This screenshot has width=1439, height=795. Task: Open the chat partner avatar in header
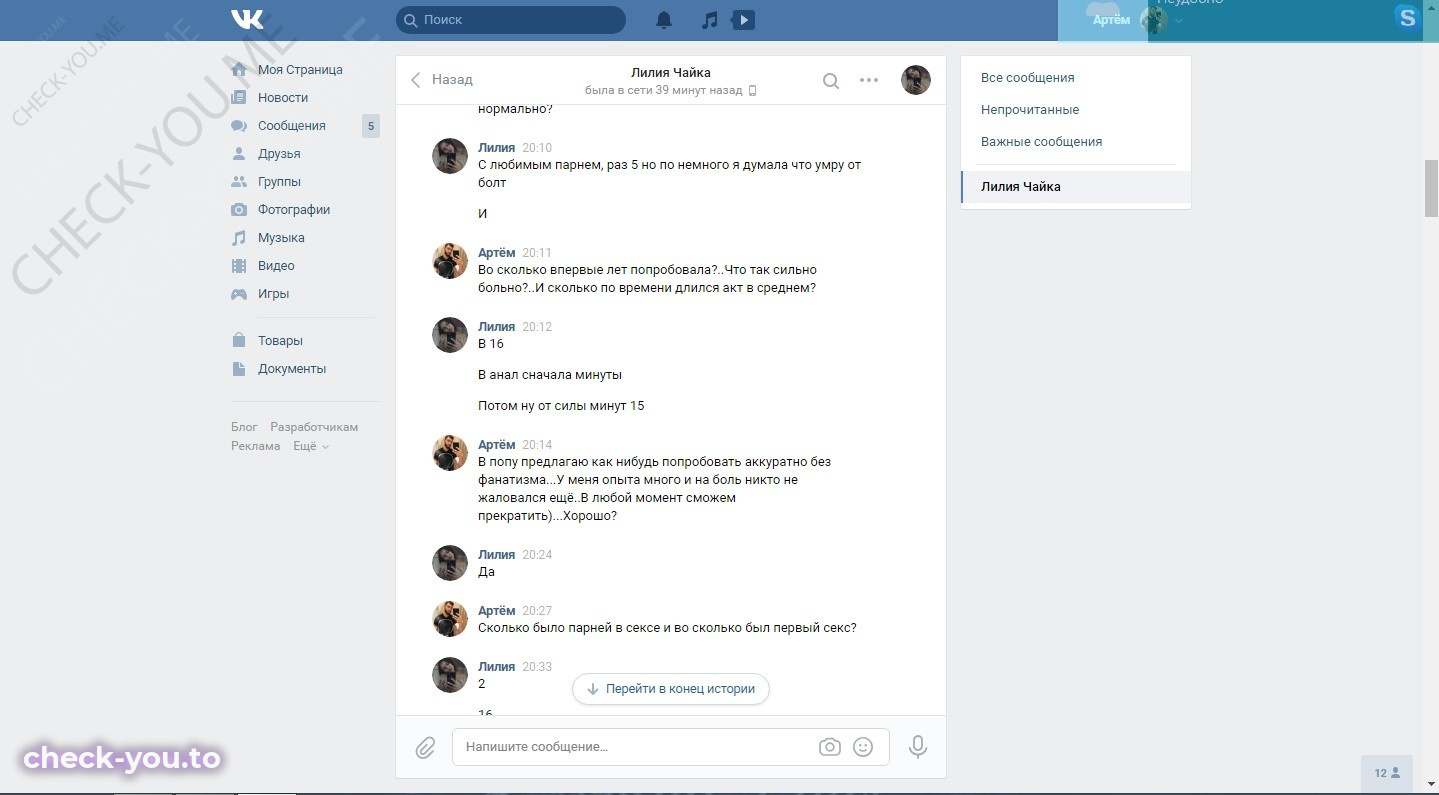coord(916,80)
